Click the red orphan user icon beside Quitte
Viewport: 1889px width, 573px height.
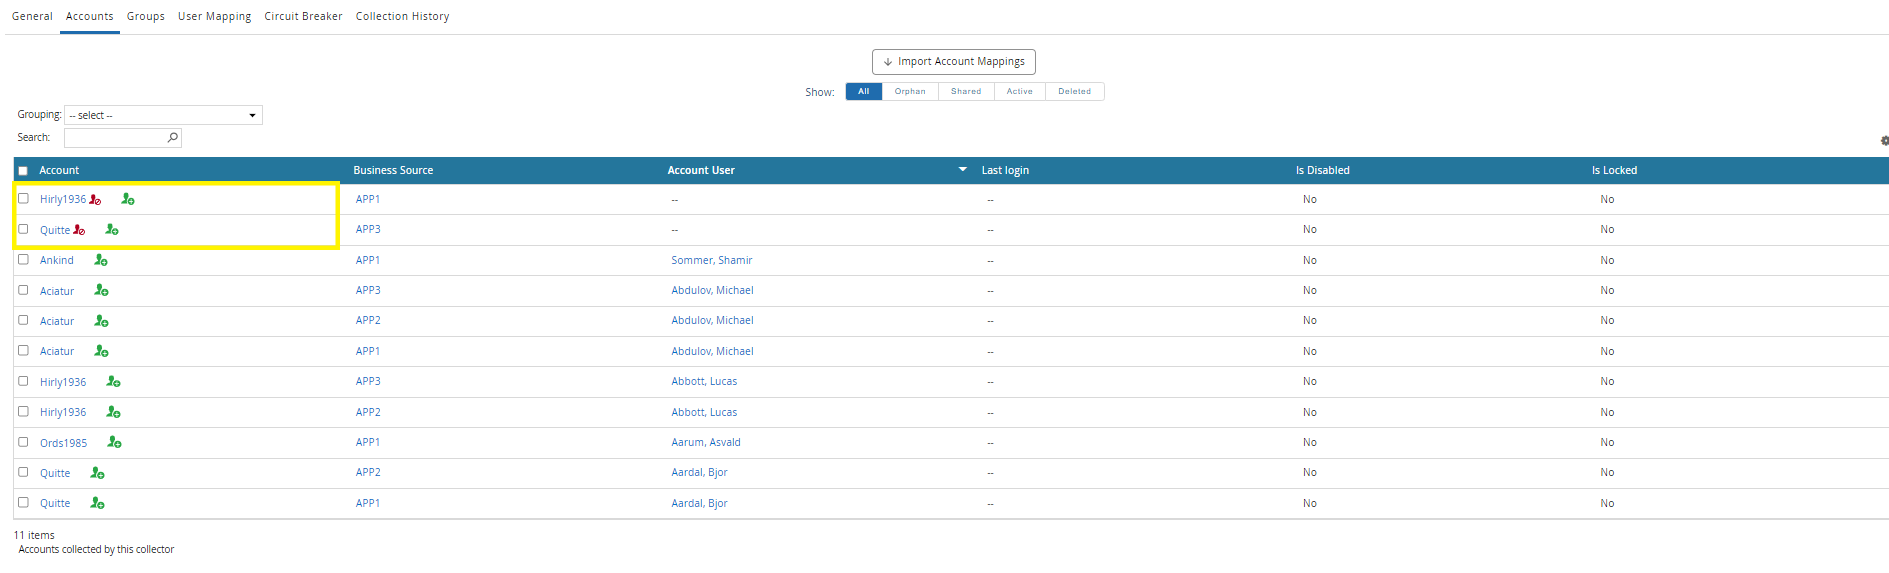79,230
